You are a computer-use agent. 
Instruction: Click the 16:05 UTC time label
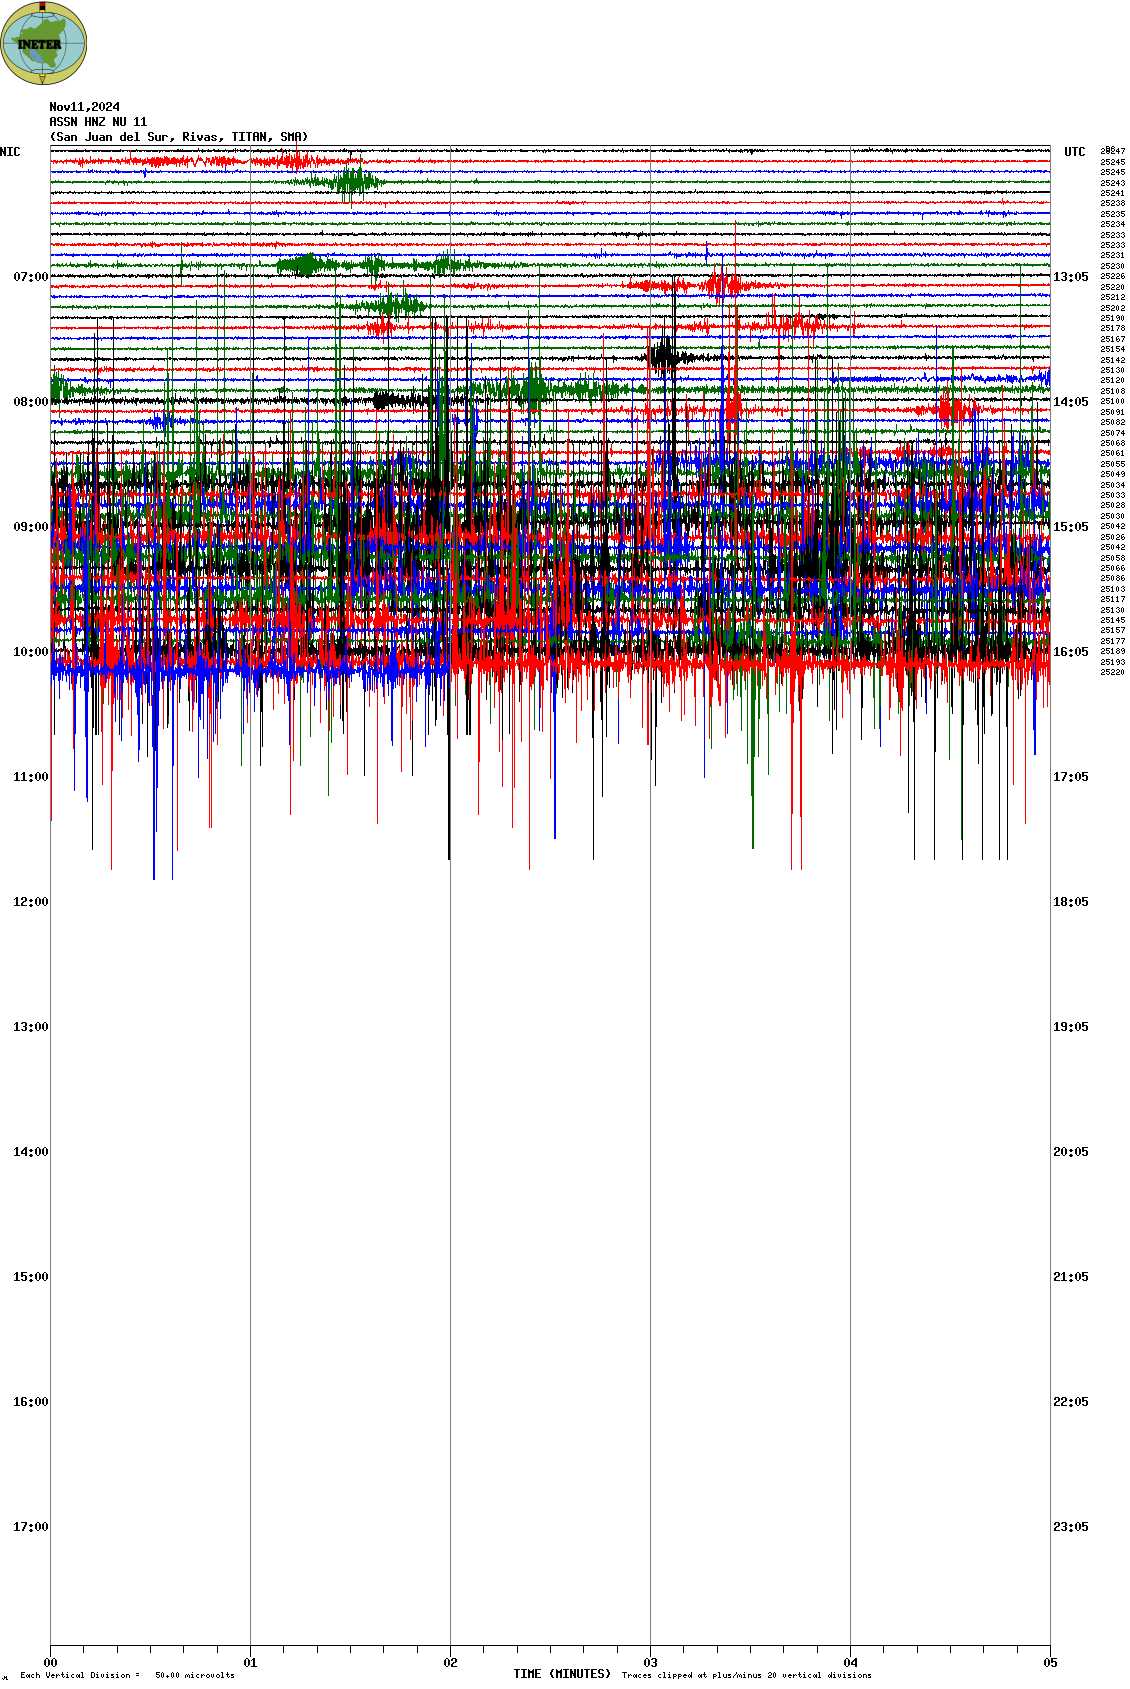[1070, 652]
